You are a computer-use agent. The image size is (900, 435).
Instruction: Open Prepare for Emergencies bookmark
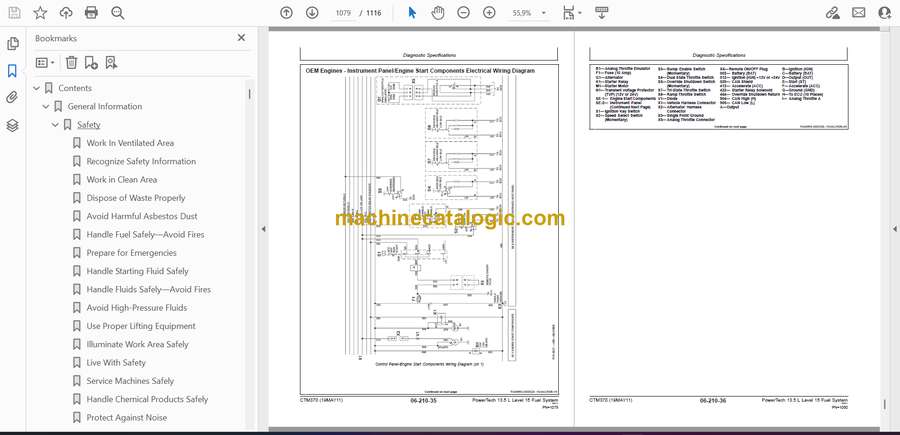pos(131,253)
